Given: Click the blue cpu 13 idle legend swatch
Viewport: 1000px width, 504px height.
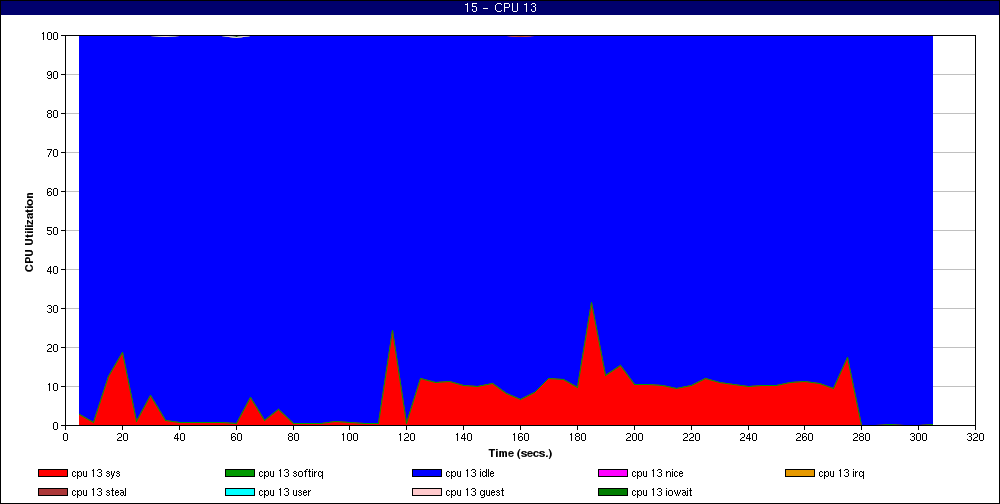Looking at the screenshot, I should (427, 473).
